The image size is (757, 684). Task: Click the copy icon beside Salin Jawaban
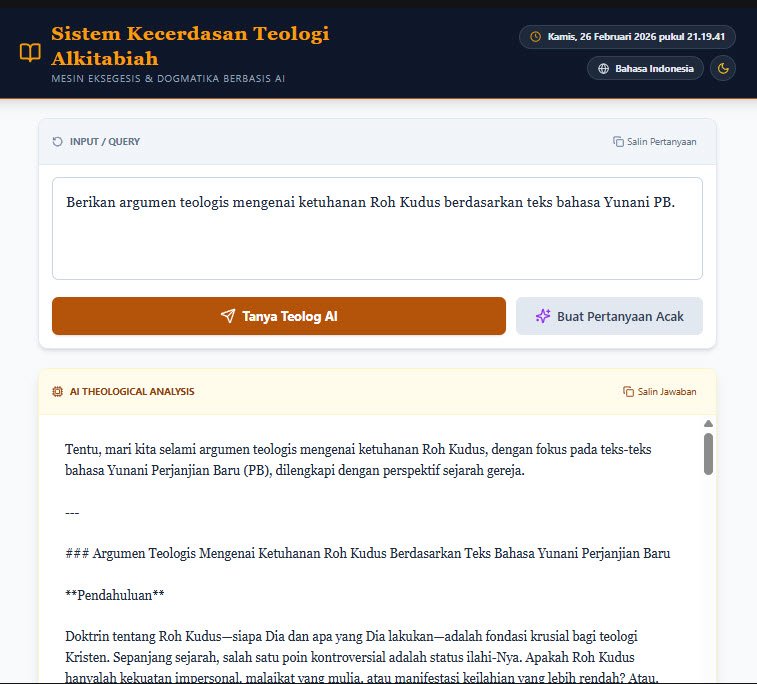coord(628,391)
